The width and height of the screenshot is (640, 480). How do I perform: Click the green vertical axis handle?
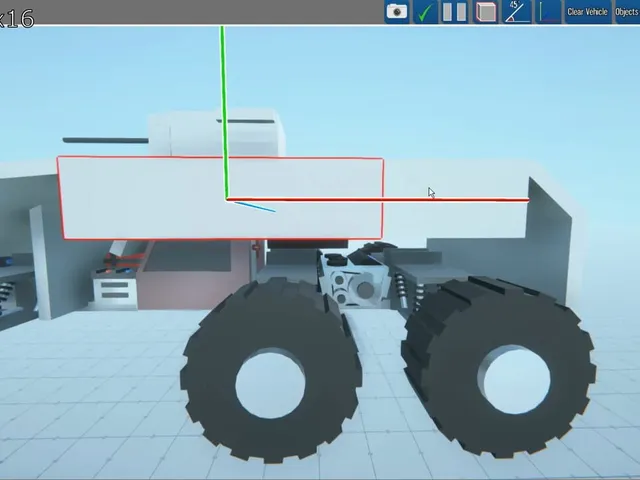223,112
